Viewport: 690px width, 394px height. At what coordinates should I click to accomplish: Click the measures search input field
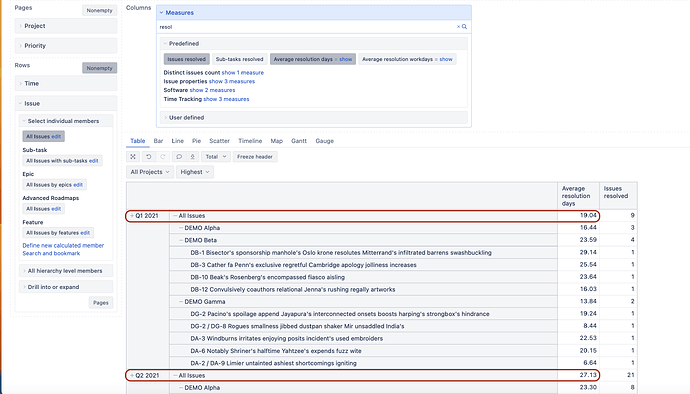[x=307, y=27]
